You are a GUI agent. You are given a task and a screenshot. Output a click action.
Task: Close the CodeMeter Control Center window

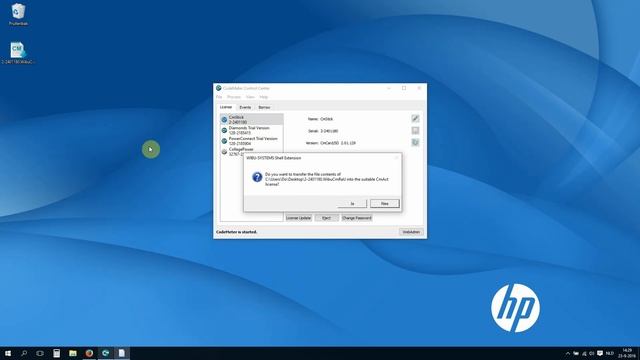[419, 88]
